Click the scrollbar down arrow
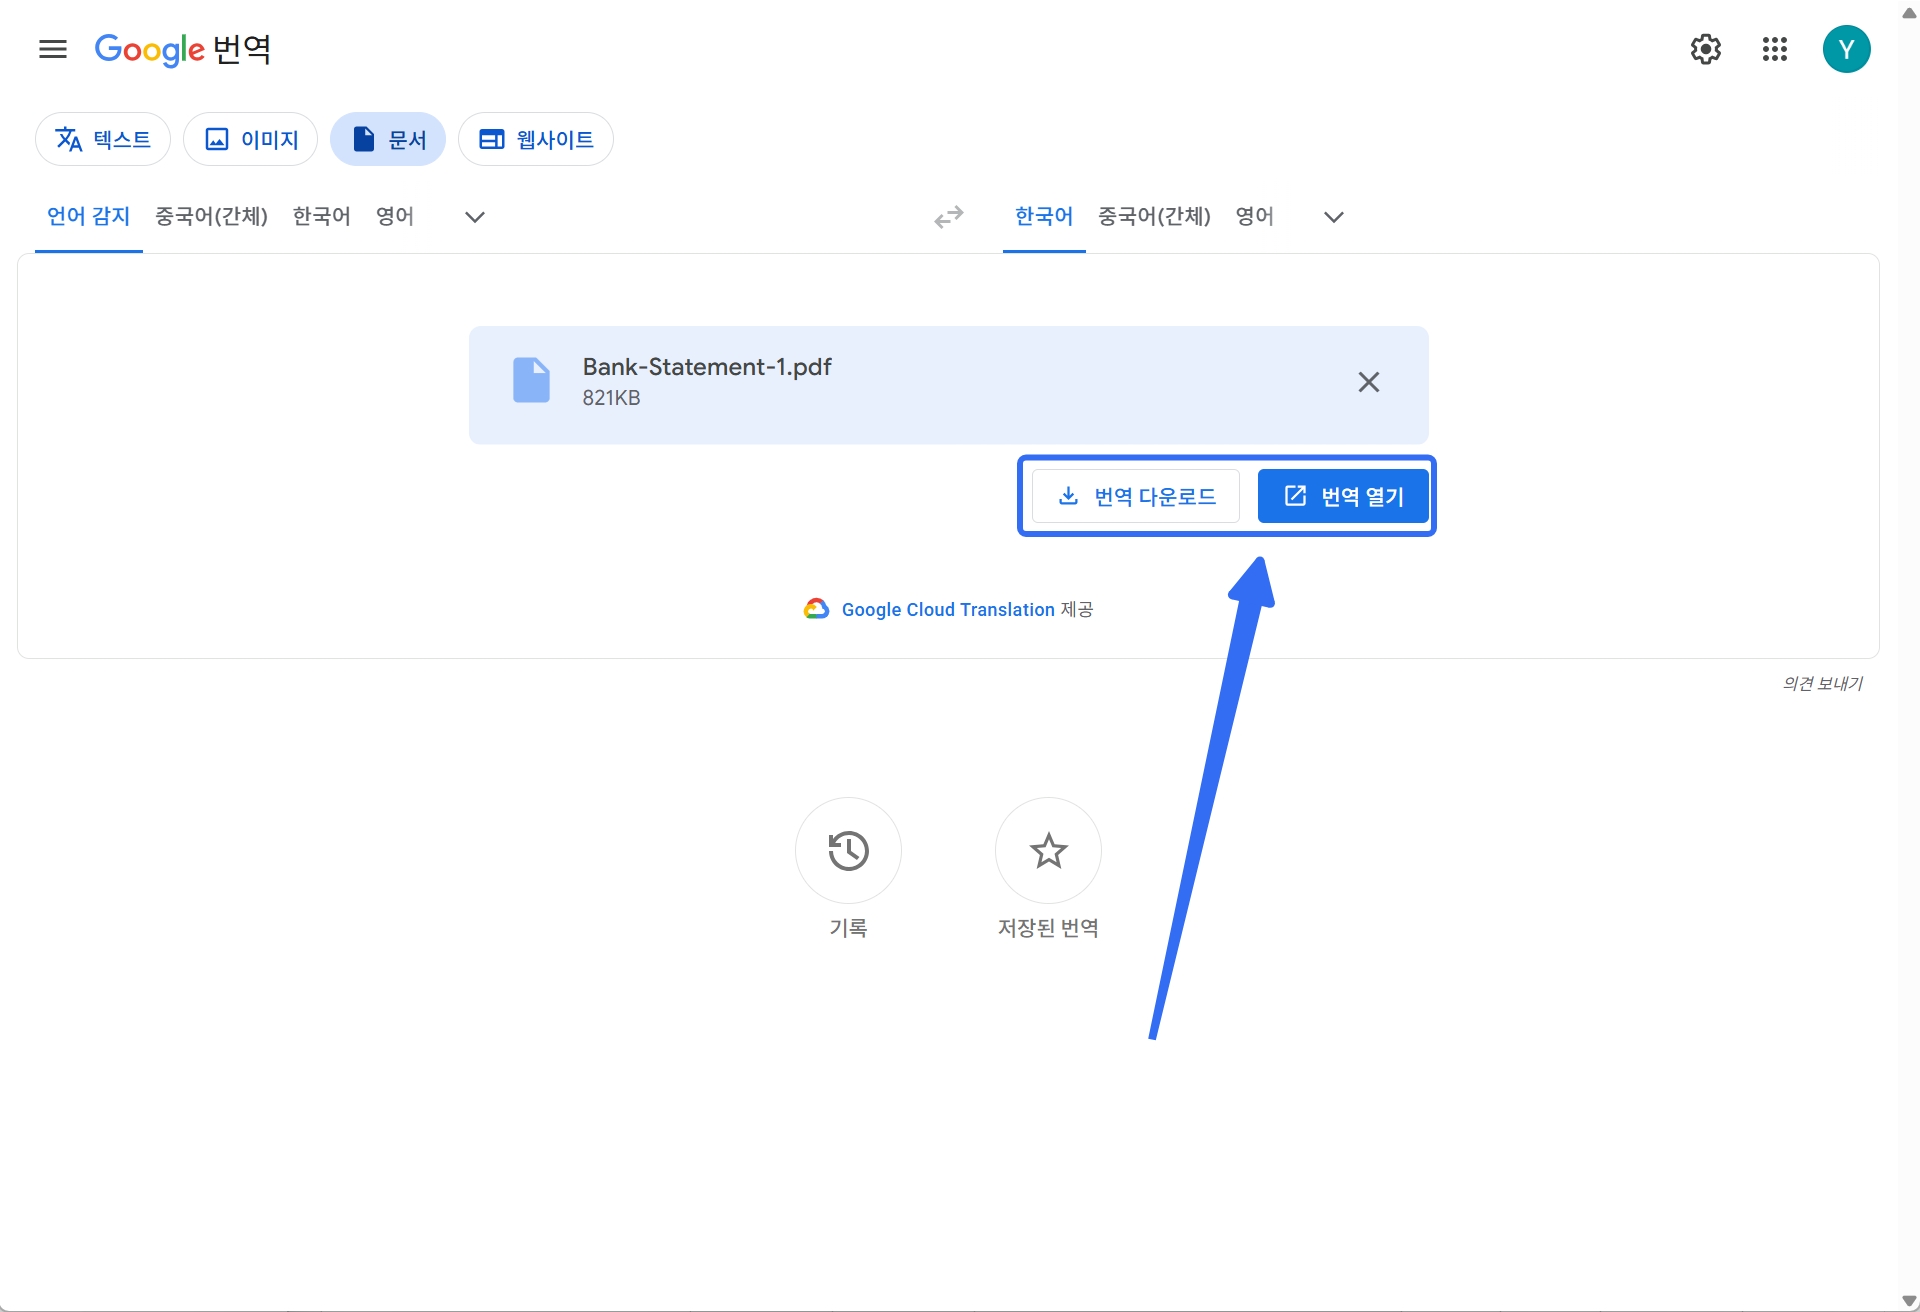 (1909, 1300)
